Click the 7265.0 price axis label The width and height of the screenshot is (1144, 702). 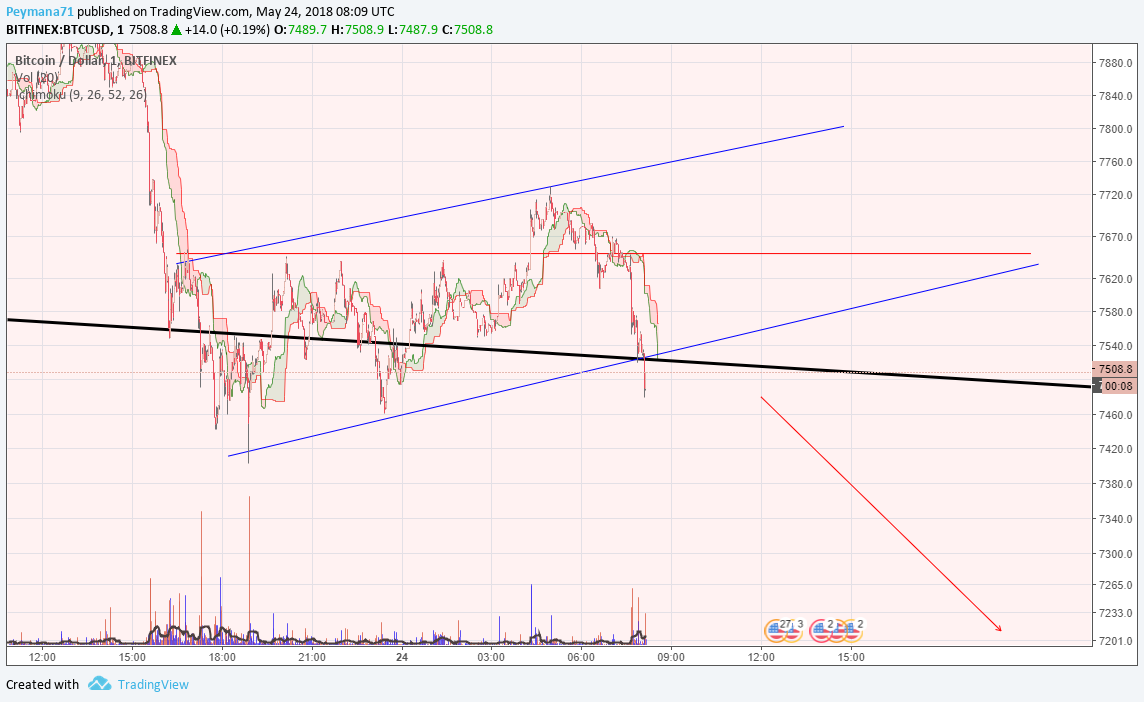click(1116, 585)
